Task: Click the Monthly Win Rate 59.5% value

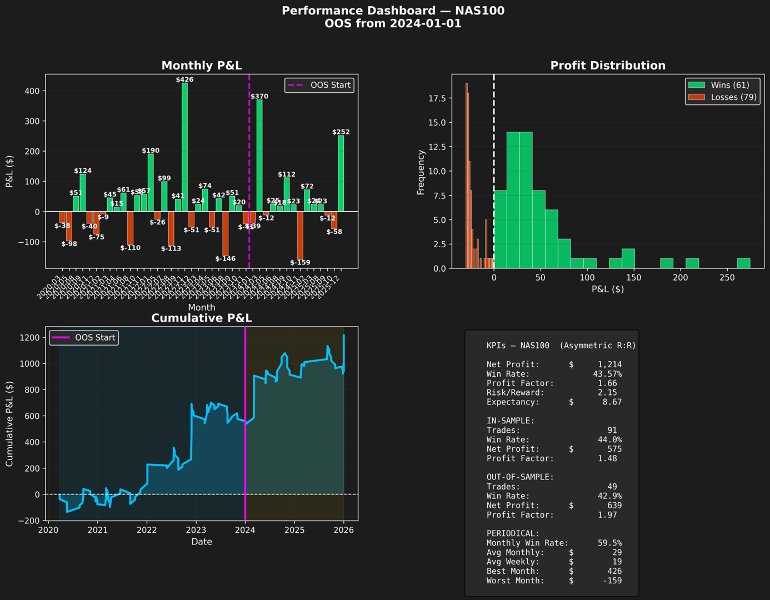Action: tap(609, 543)
